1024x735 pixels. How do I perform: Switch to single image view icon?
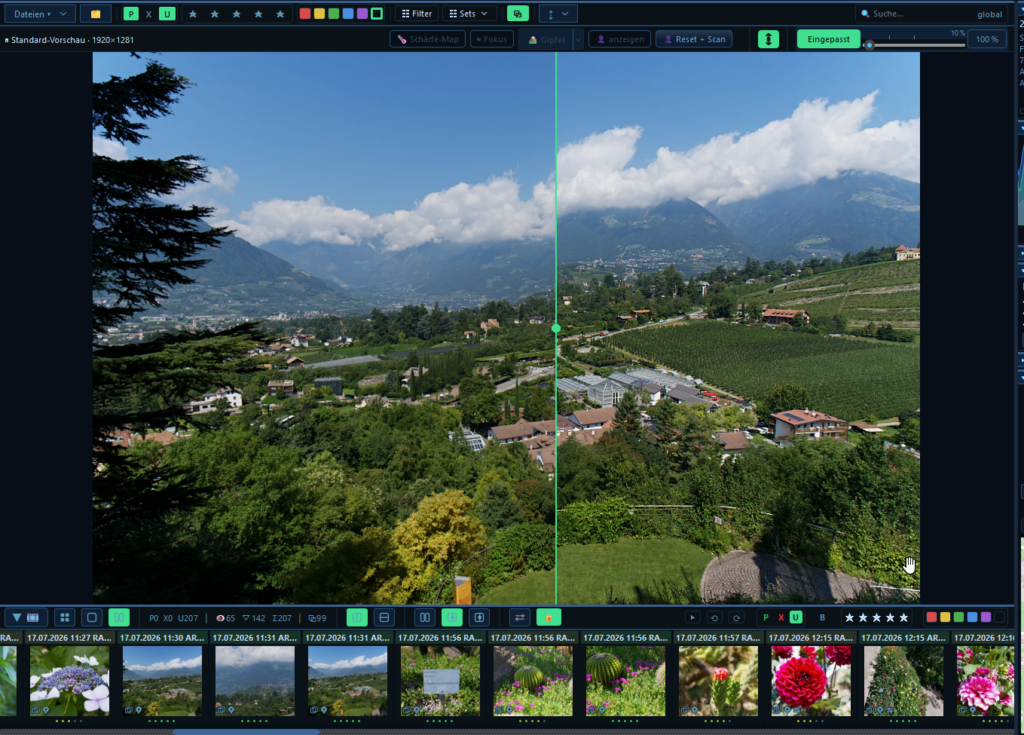[x=92, y=617]
